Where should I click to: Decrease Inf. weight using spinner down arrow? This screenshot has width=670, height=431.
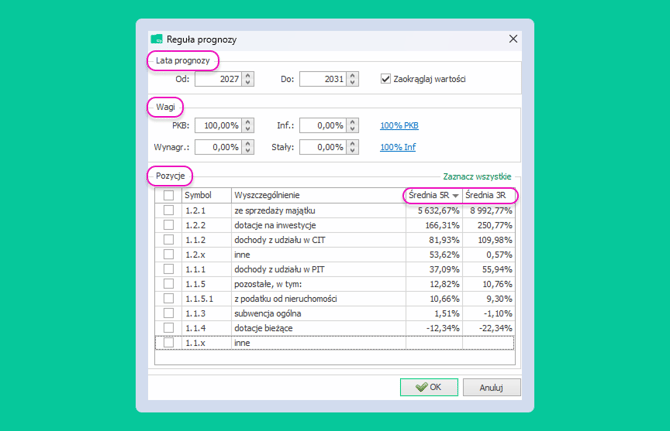click(352, 130)
